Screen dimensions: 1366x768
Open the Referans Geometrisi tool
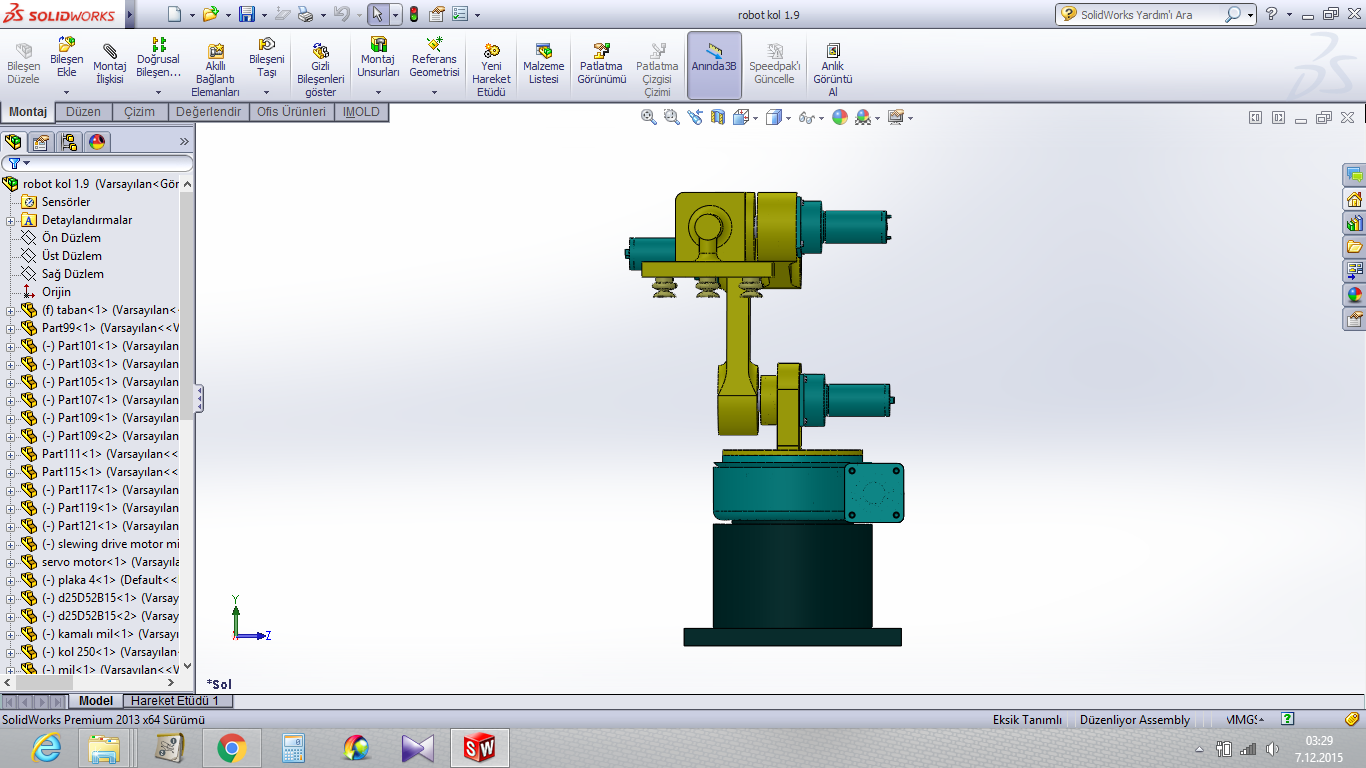435,57
